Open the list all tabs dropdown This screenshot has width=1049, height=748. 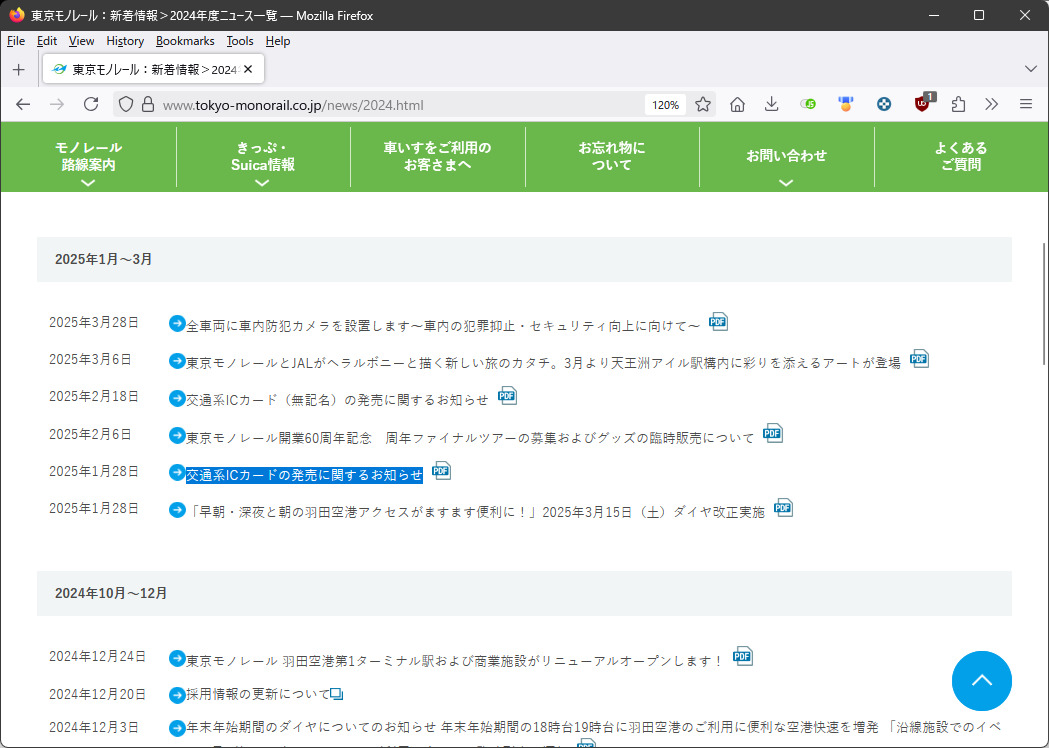click(x=1031, y=68)
